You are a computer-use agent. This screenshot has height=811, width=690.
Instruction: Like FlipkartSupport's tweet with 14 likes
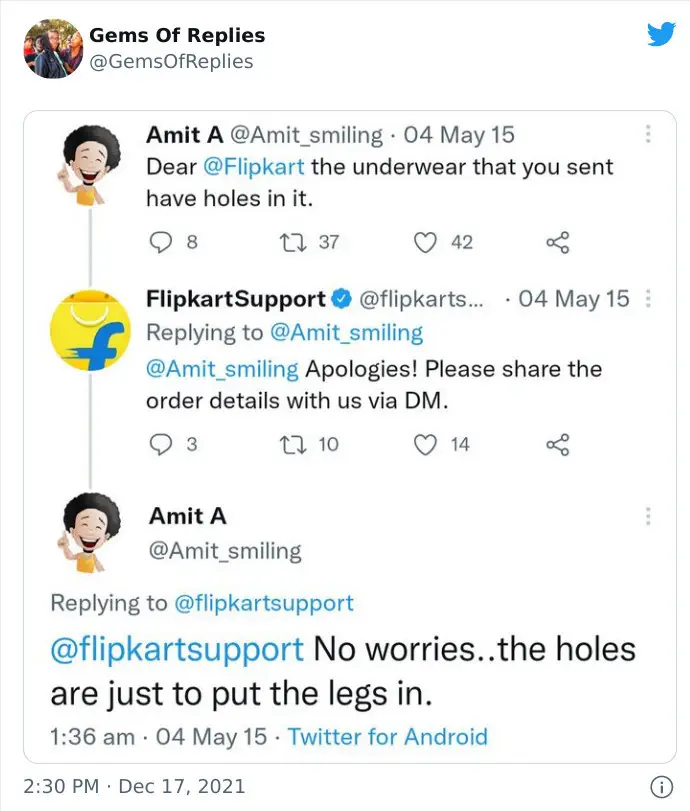[x=425, y=444]
